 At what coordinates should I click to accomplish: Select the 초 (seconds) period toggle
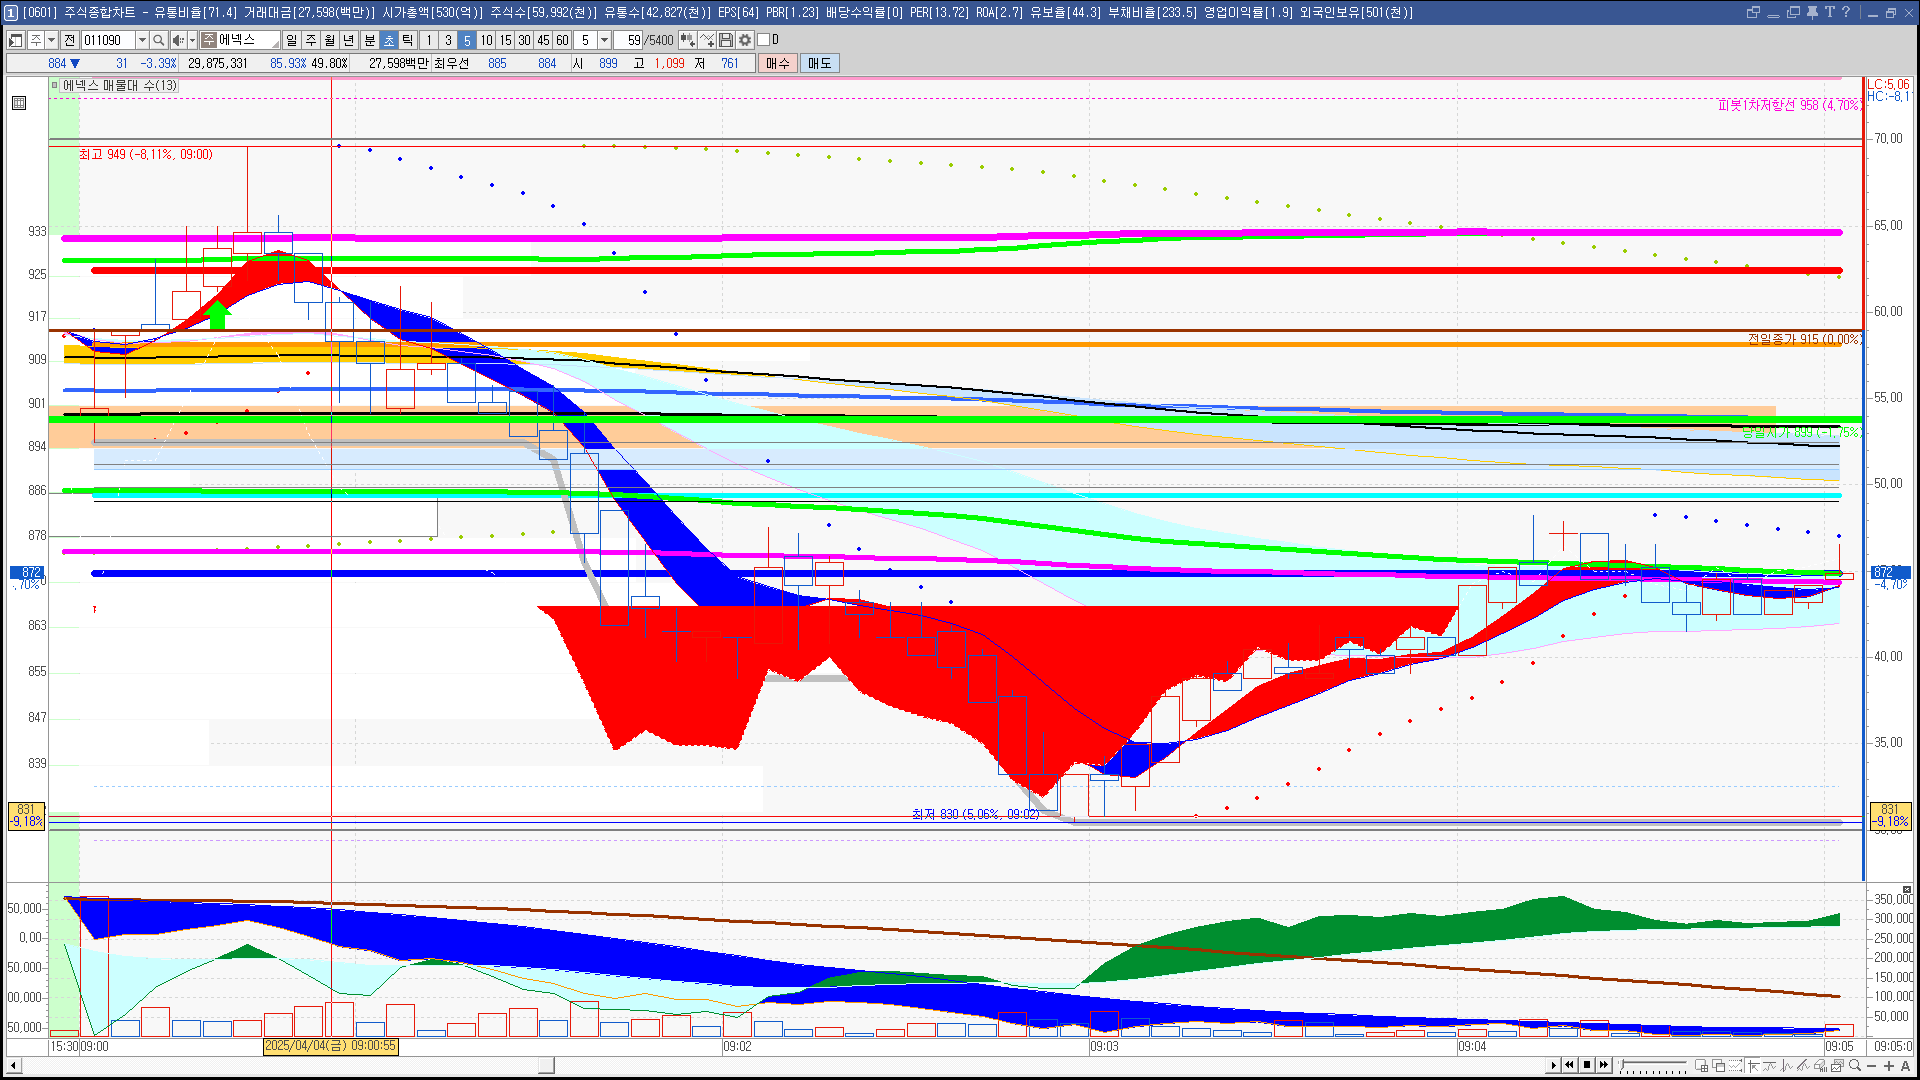click(389, 40)
